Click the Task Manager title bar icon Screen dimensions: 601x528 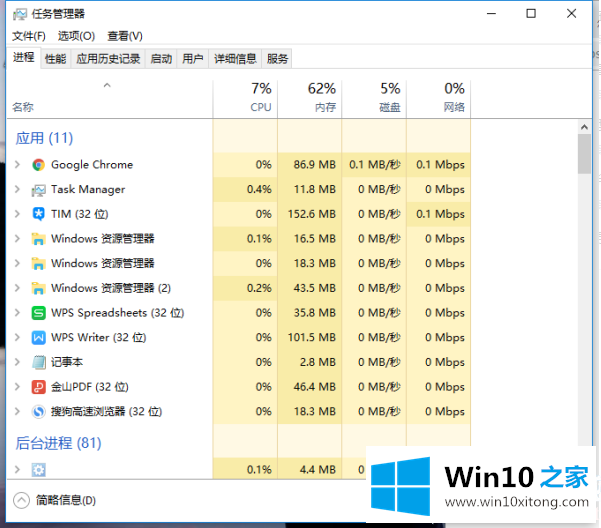20,15
